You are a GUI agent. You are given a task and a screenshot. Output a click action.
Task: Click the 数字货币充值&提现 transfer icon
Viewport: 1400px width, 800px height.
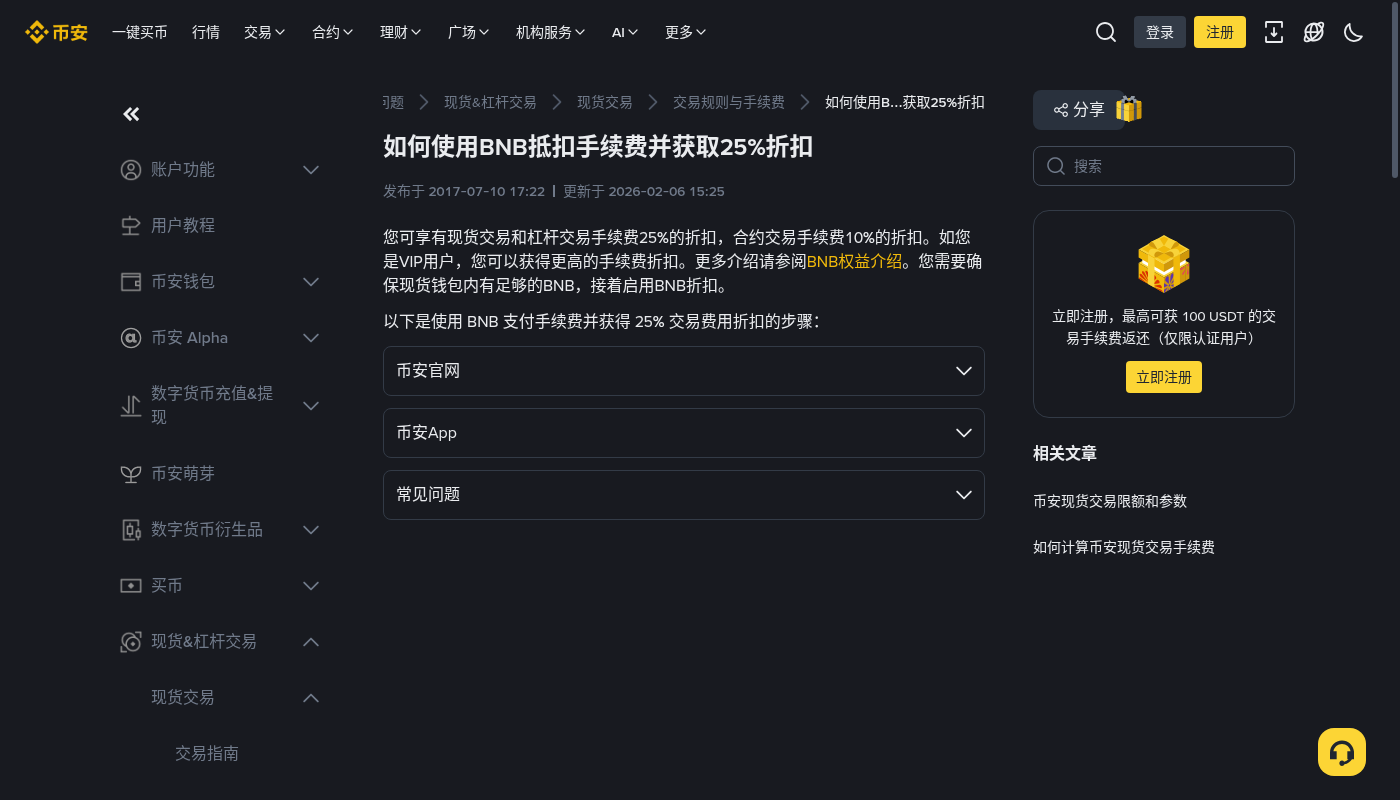coord(131,406)
